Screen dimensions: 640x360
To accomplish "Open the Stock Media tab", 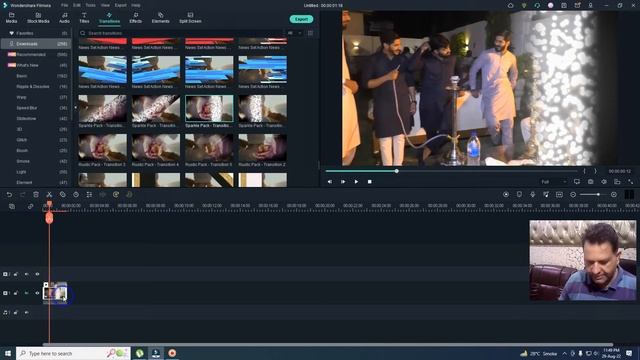I will click(x=38, y=18).
